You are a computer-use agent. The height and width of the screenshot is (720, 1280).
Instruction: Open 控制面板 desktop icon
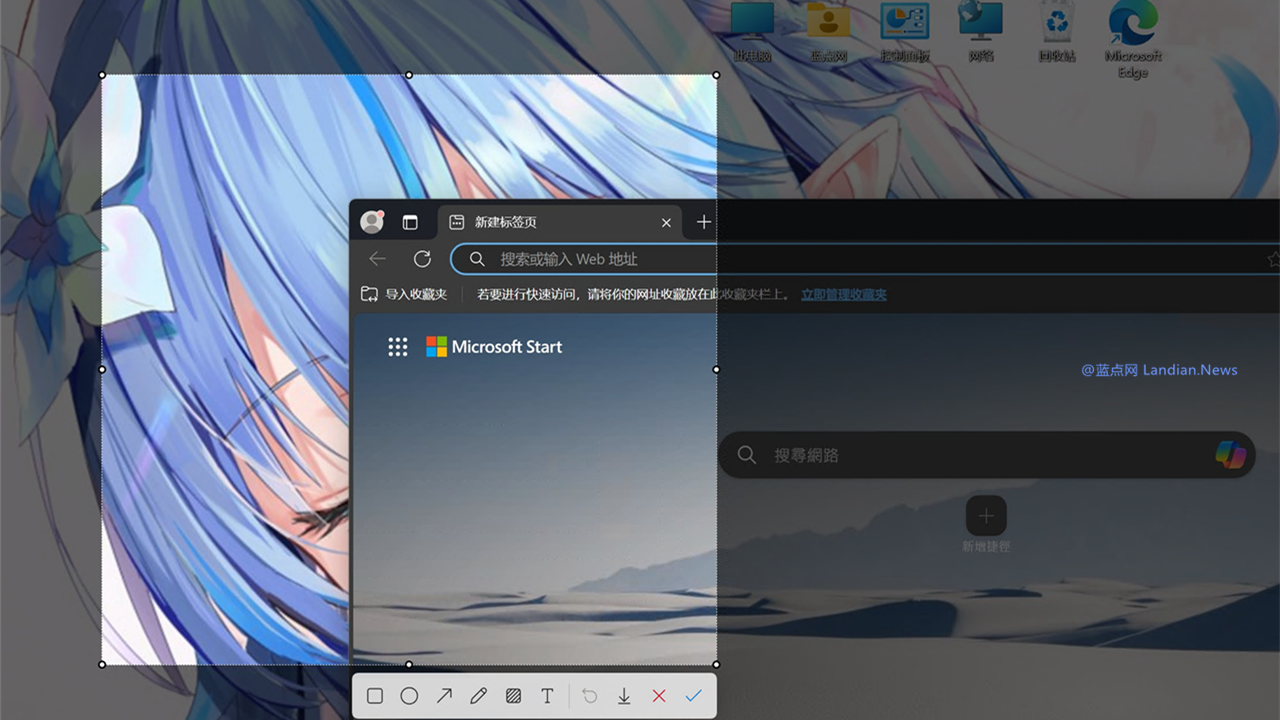905,33
